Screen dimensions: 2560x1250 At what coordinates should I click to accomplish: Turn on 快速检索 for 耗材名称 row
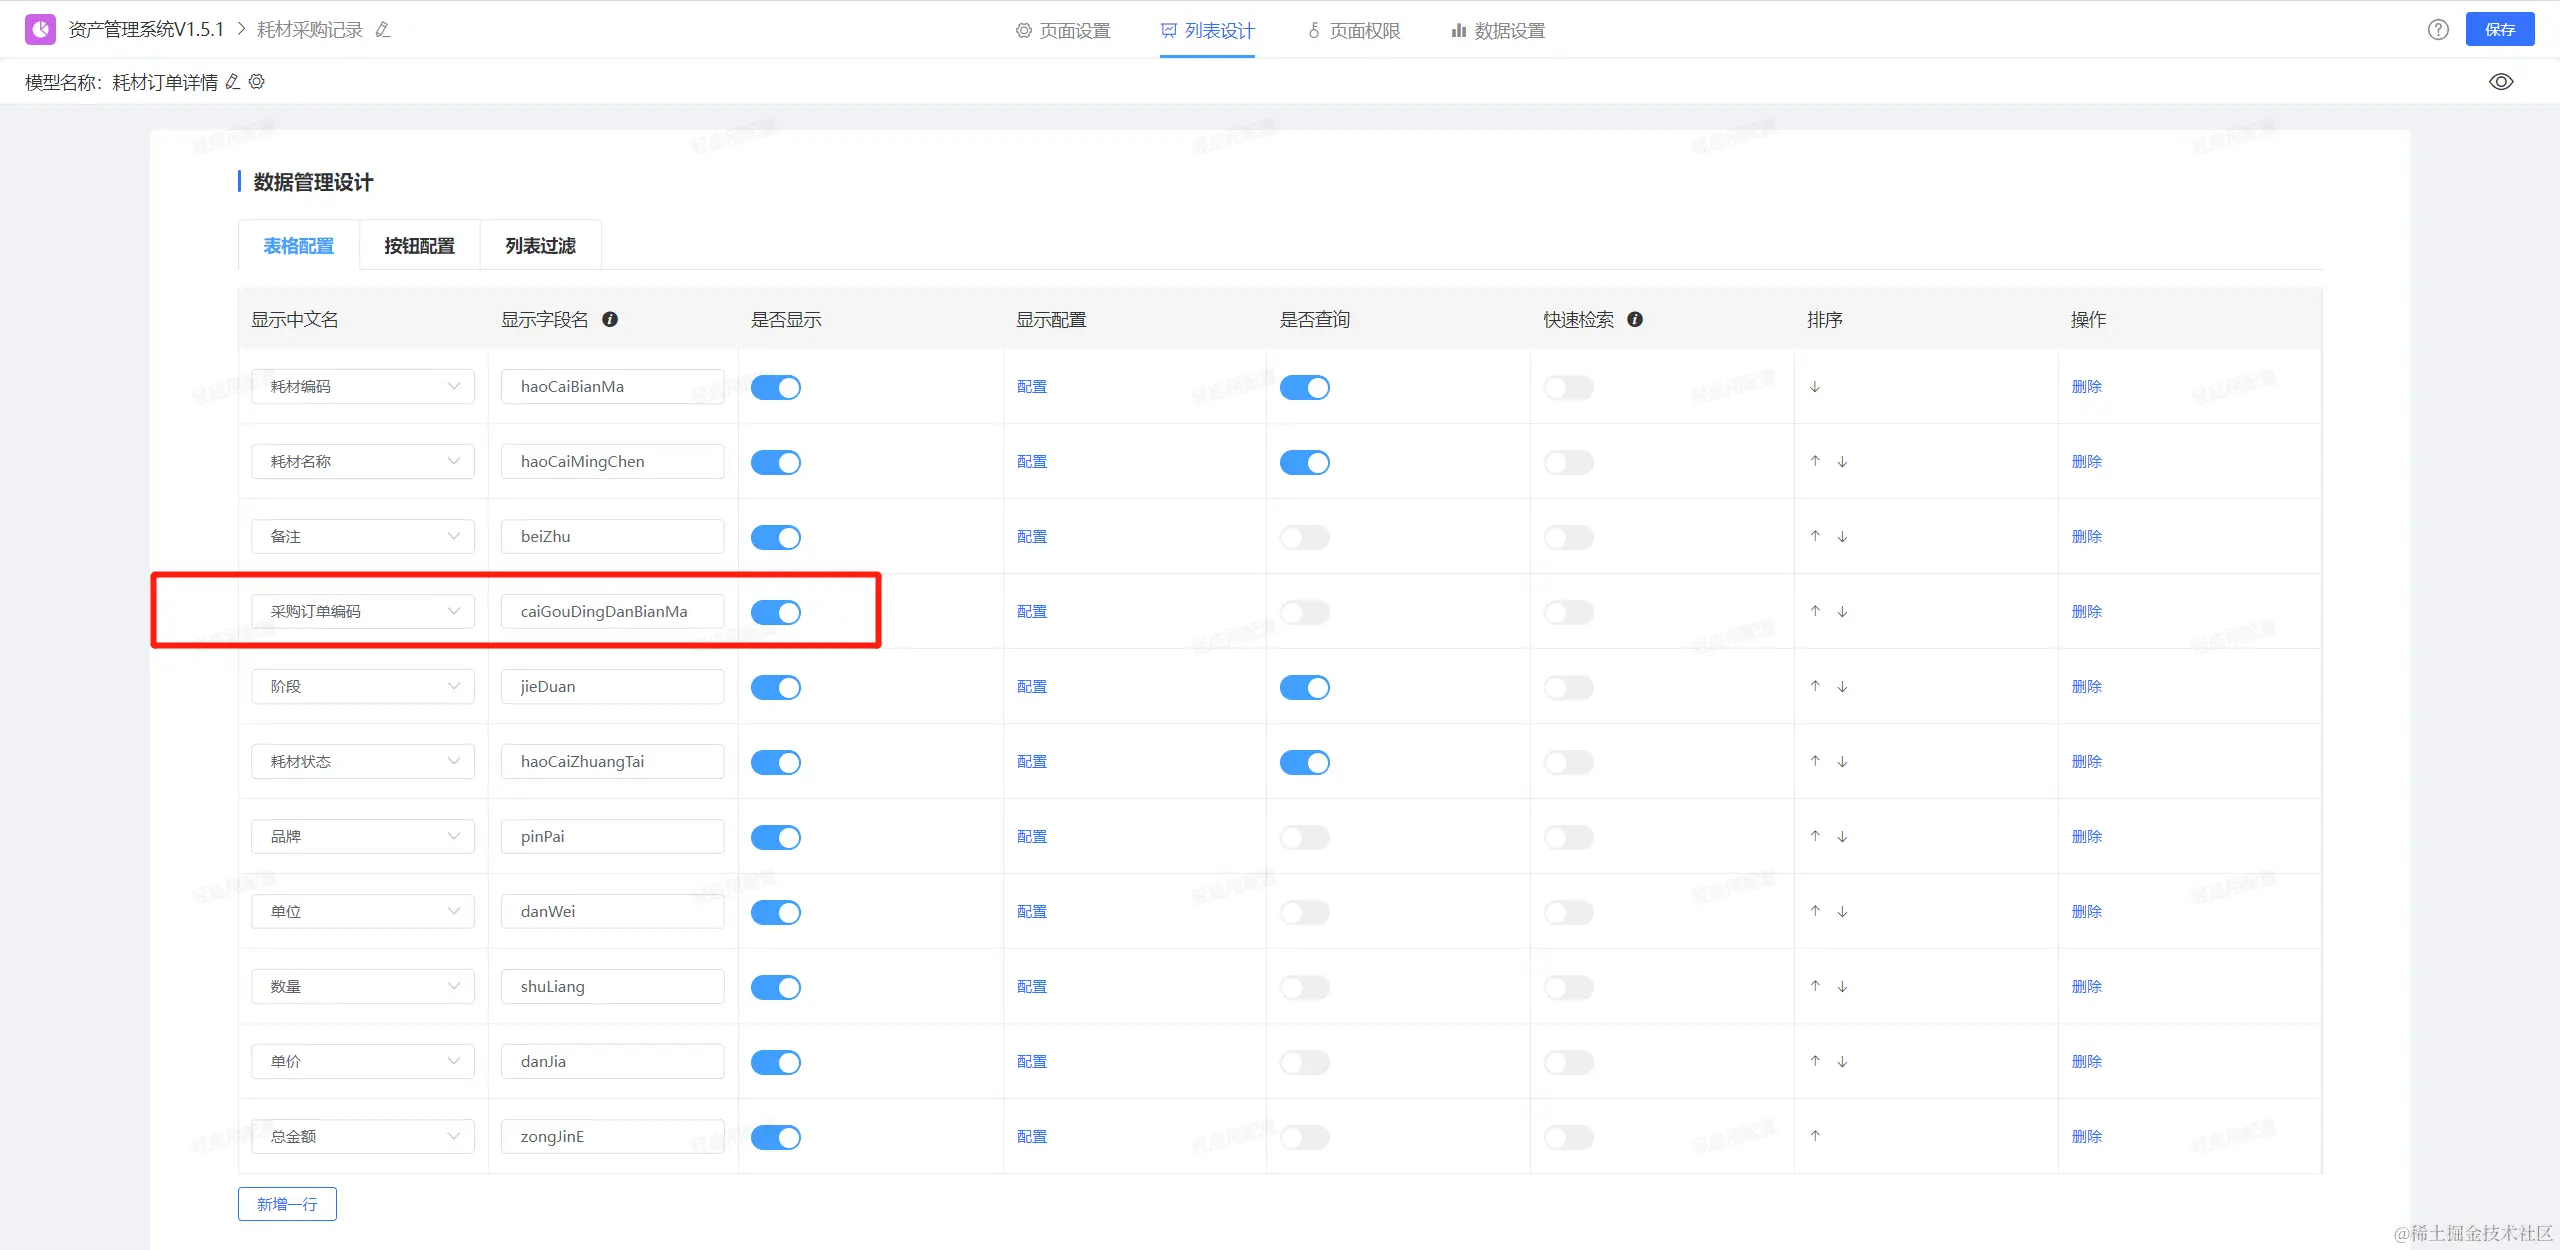click(1568, 462)
